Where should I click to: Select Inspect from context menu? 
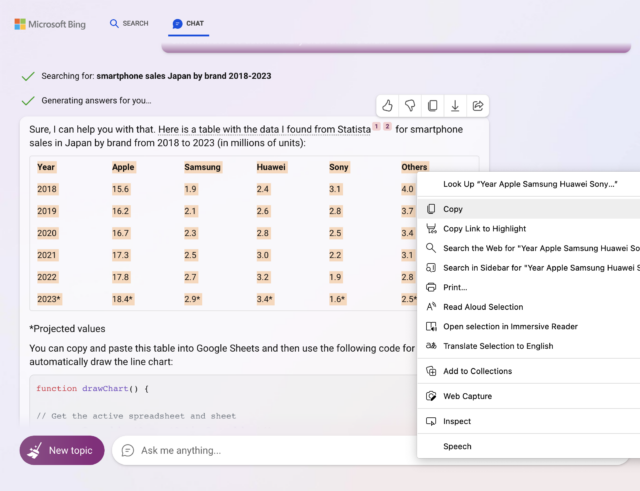[x=529, y=421]
